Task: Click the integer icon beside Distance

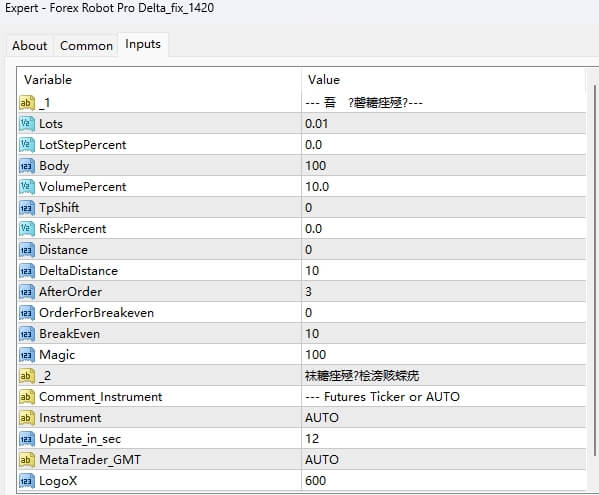Action: pyautogui.click(x=27, y=250)
